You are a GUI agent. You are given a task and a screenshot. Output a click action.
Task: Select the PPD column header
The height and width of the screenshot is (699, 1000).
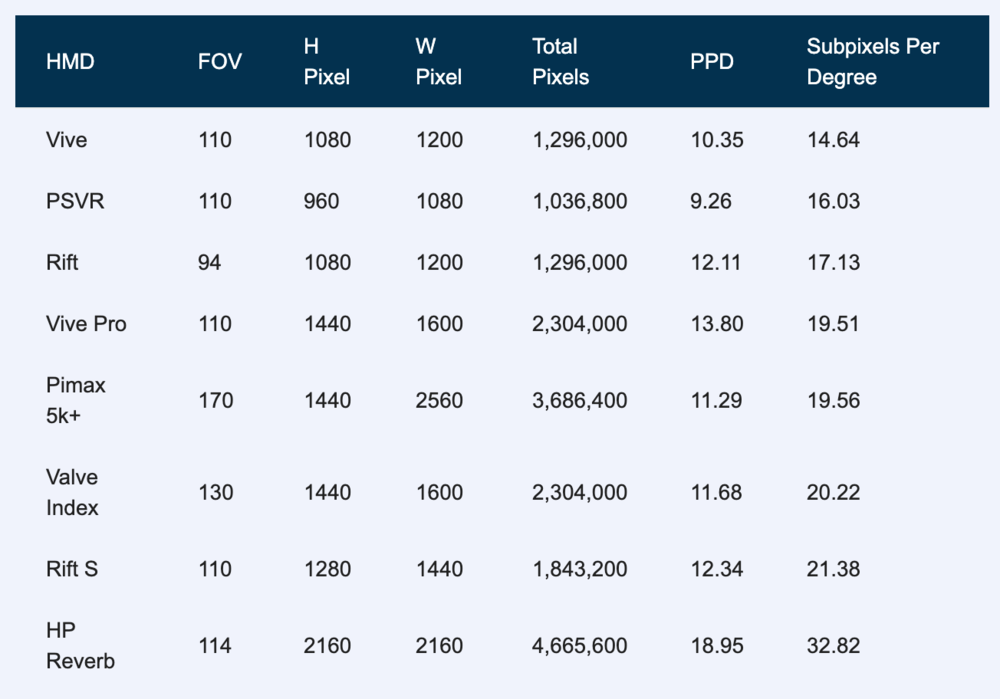712,61
